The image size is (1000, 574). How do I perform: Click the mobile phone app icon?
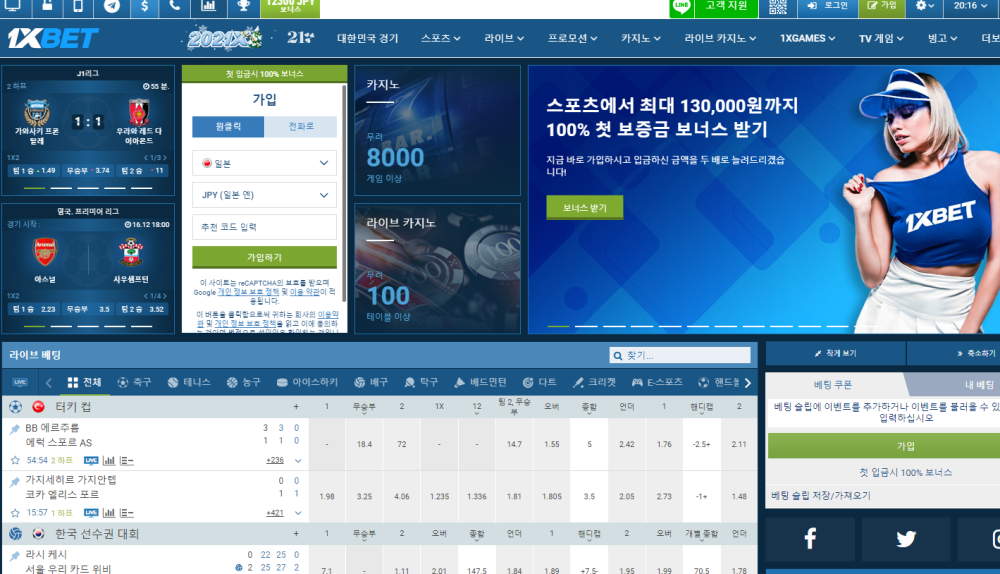(78, 6)
